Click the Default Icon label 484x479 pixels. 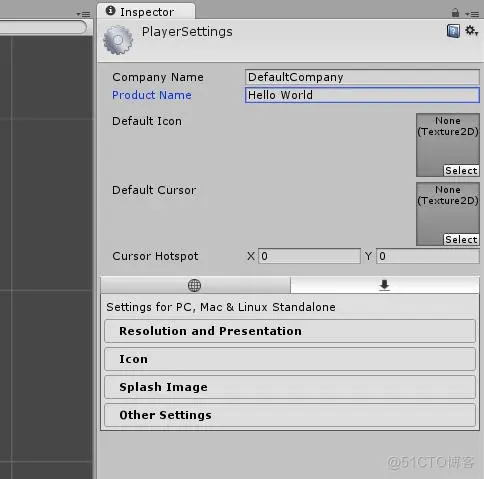point(147,121)
